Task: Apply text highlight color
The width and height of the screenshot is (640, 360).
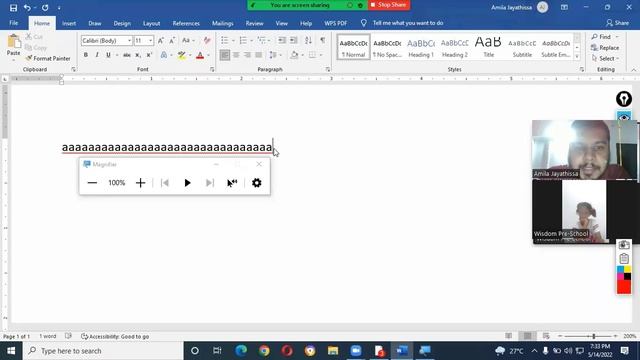Action: tap(182, 55)
